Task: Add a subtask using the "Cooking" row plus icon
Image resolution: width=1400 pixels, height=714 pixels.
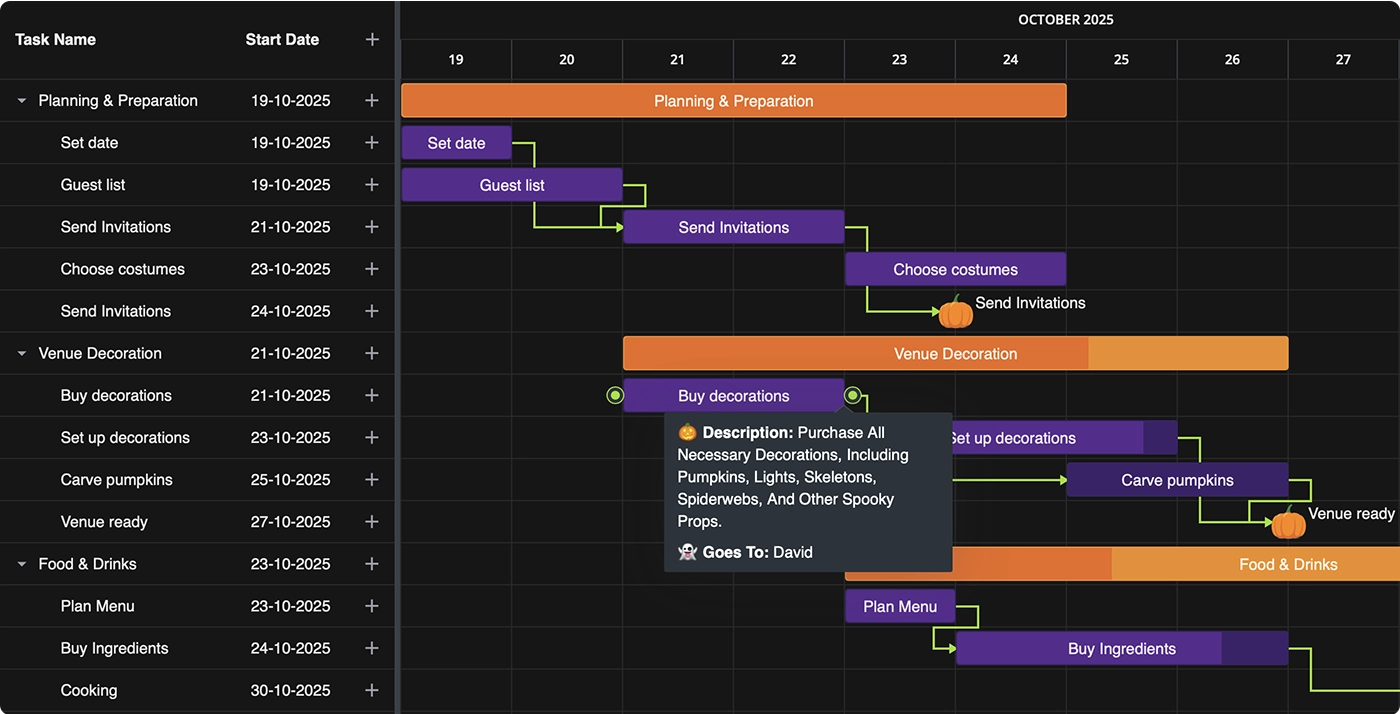Action: pyautogui.click(x=372, y=690)
